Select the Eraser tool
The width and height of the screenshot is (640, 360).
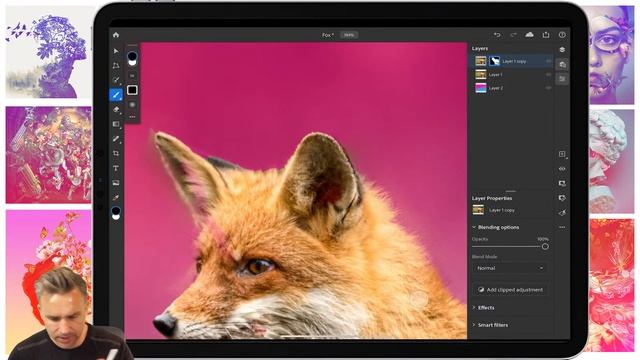(116, 109)
